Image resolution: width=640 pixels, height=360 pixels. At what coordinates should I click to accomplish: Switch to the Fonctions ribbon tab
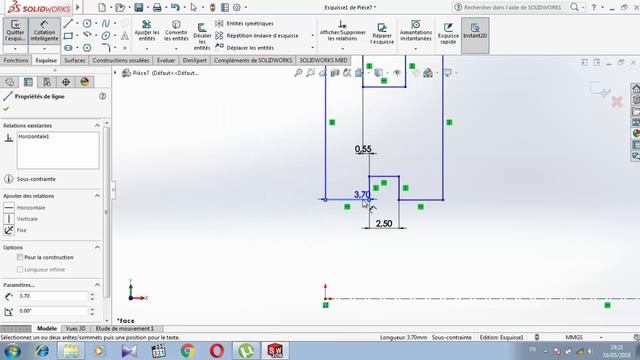[x=16, y=60]
